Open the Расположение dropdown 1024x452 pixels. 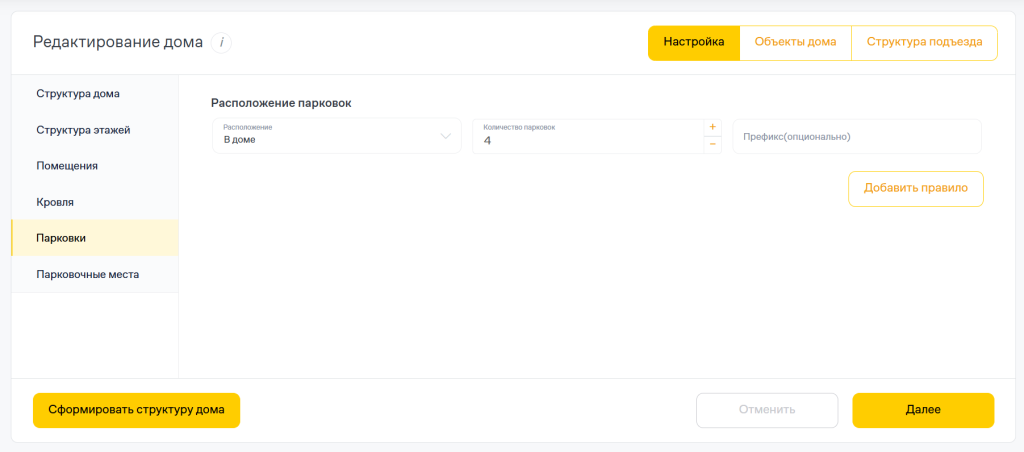point(337,136)
